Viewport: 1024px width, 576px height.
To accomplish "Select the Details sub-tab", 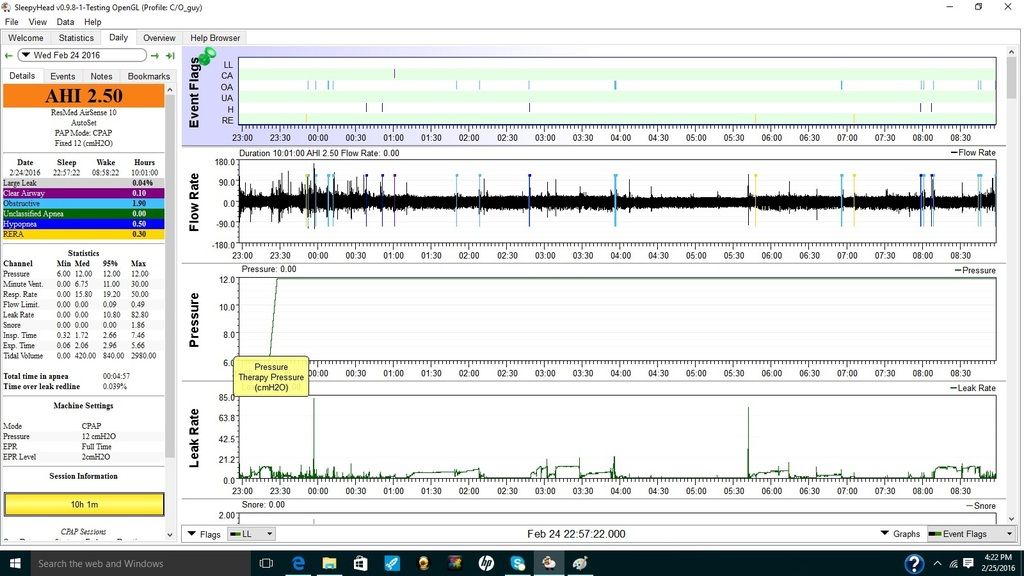I will coord(22,76).
